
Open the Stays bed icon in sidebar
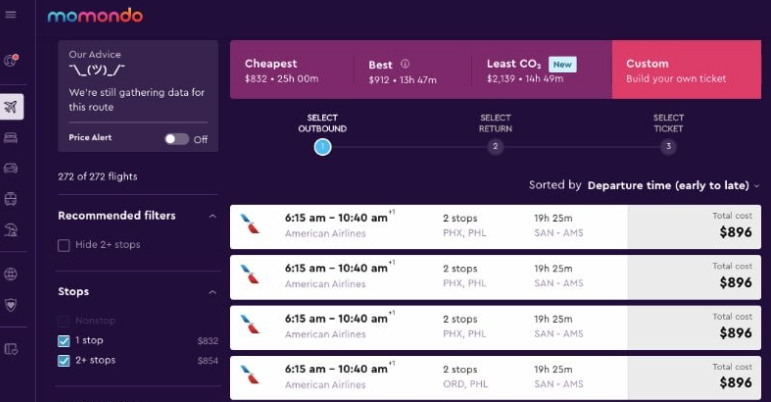[x=12, y=137]
